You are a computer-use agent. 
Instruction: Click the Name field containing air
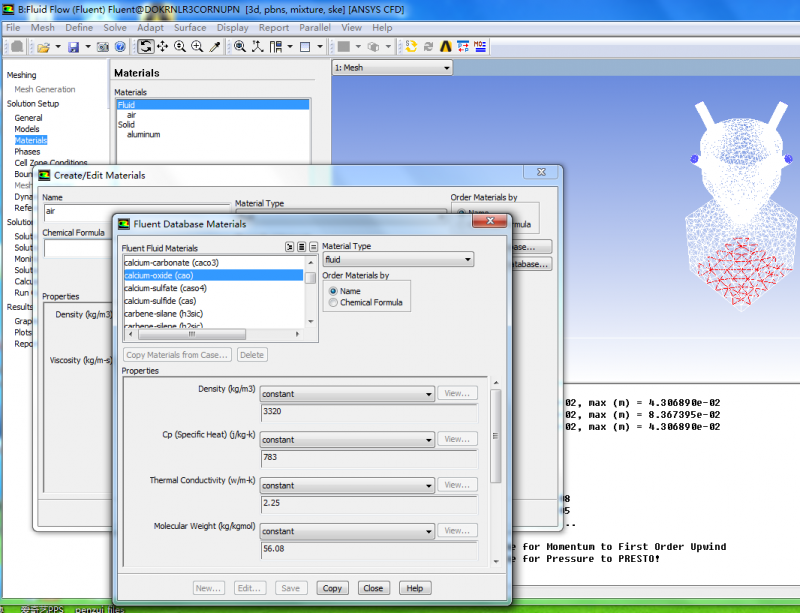pos(137,212)
